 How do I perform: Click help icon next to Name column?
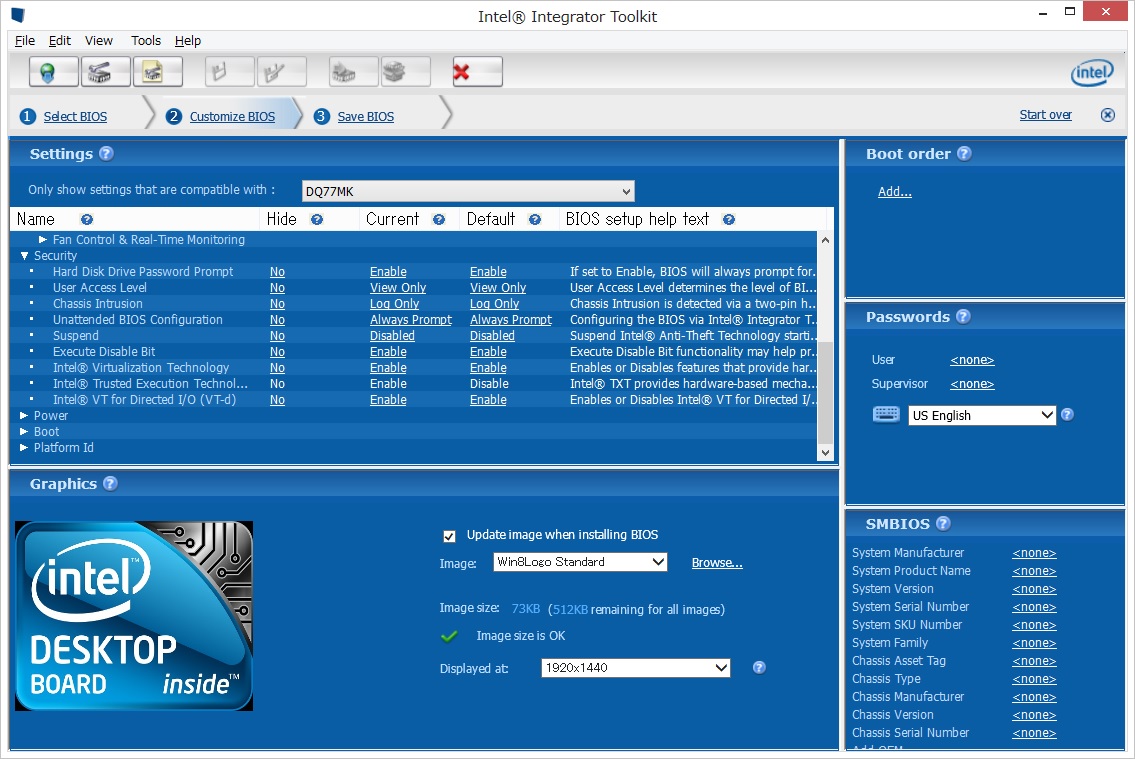(87, 219)
